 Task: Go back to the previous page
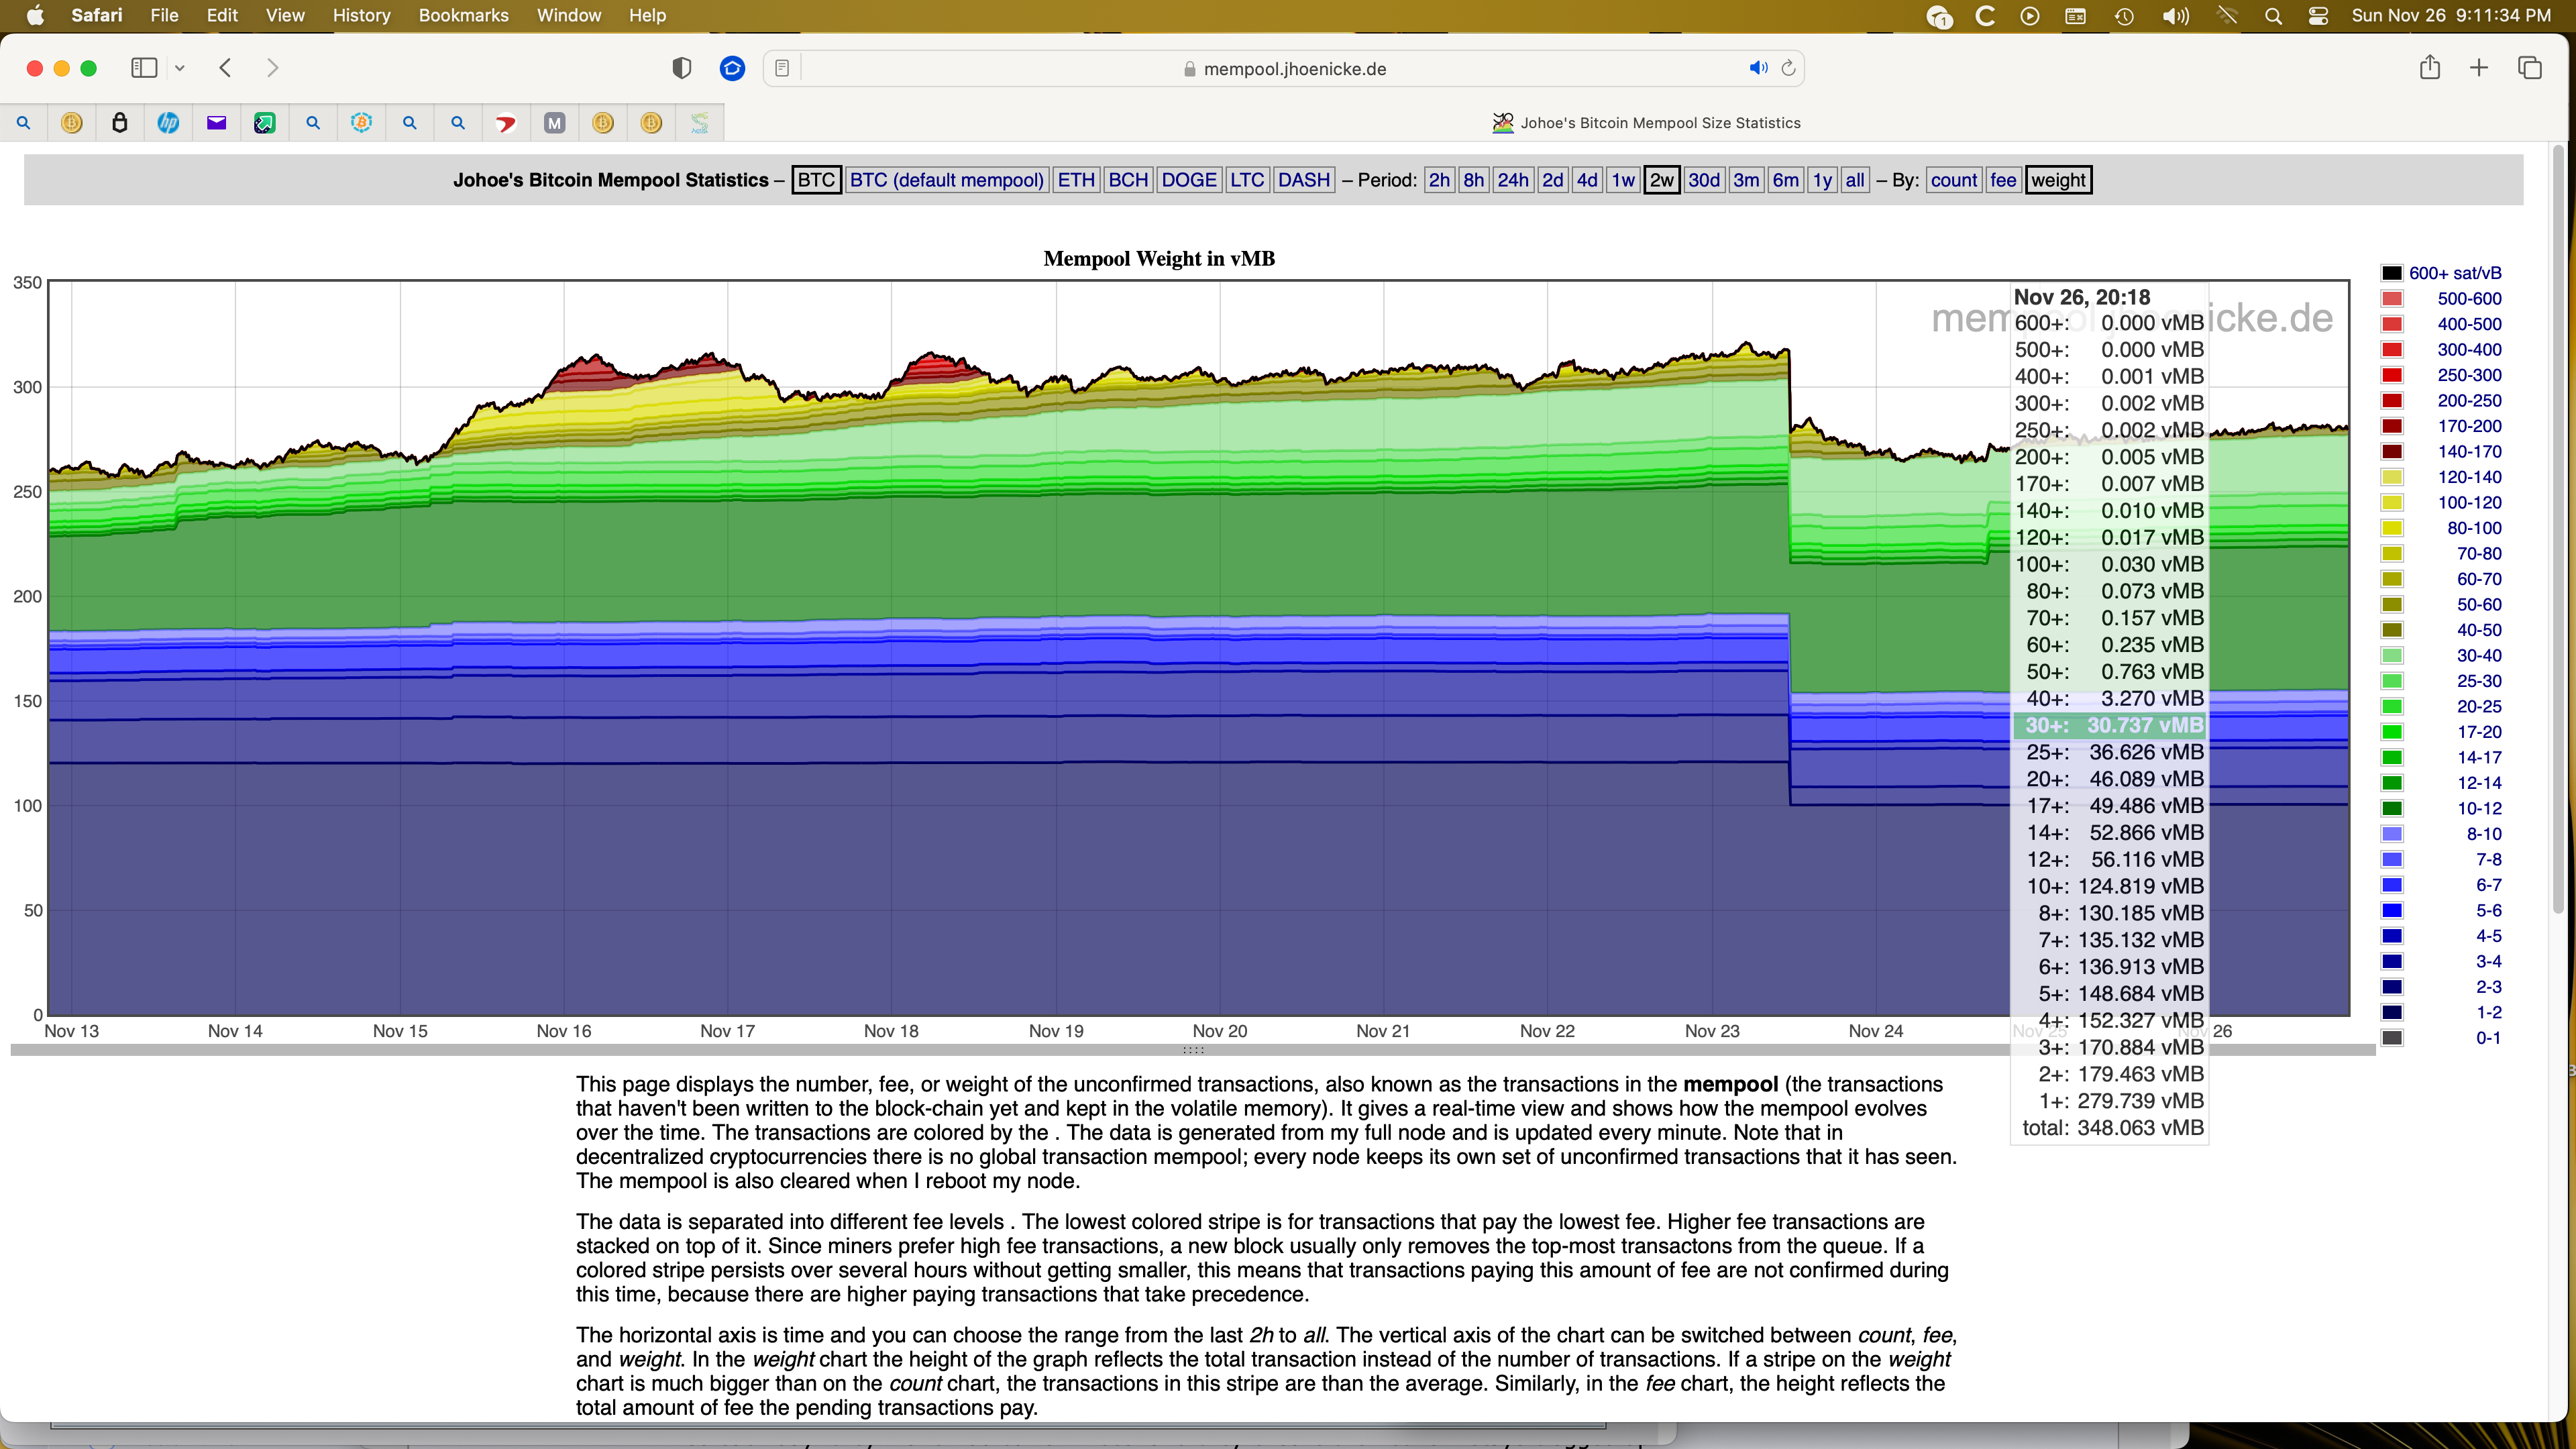(225, 68)
